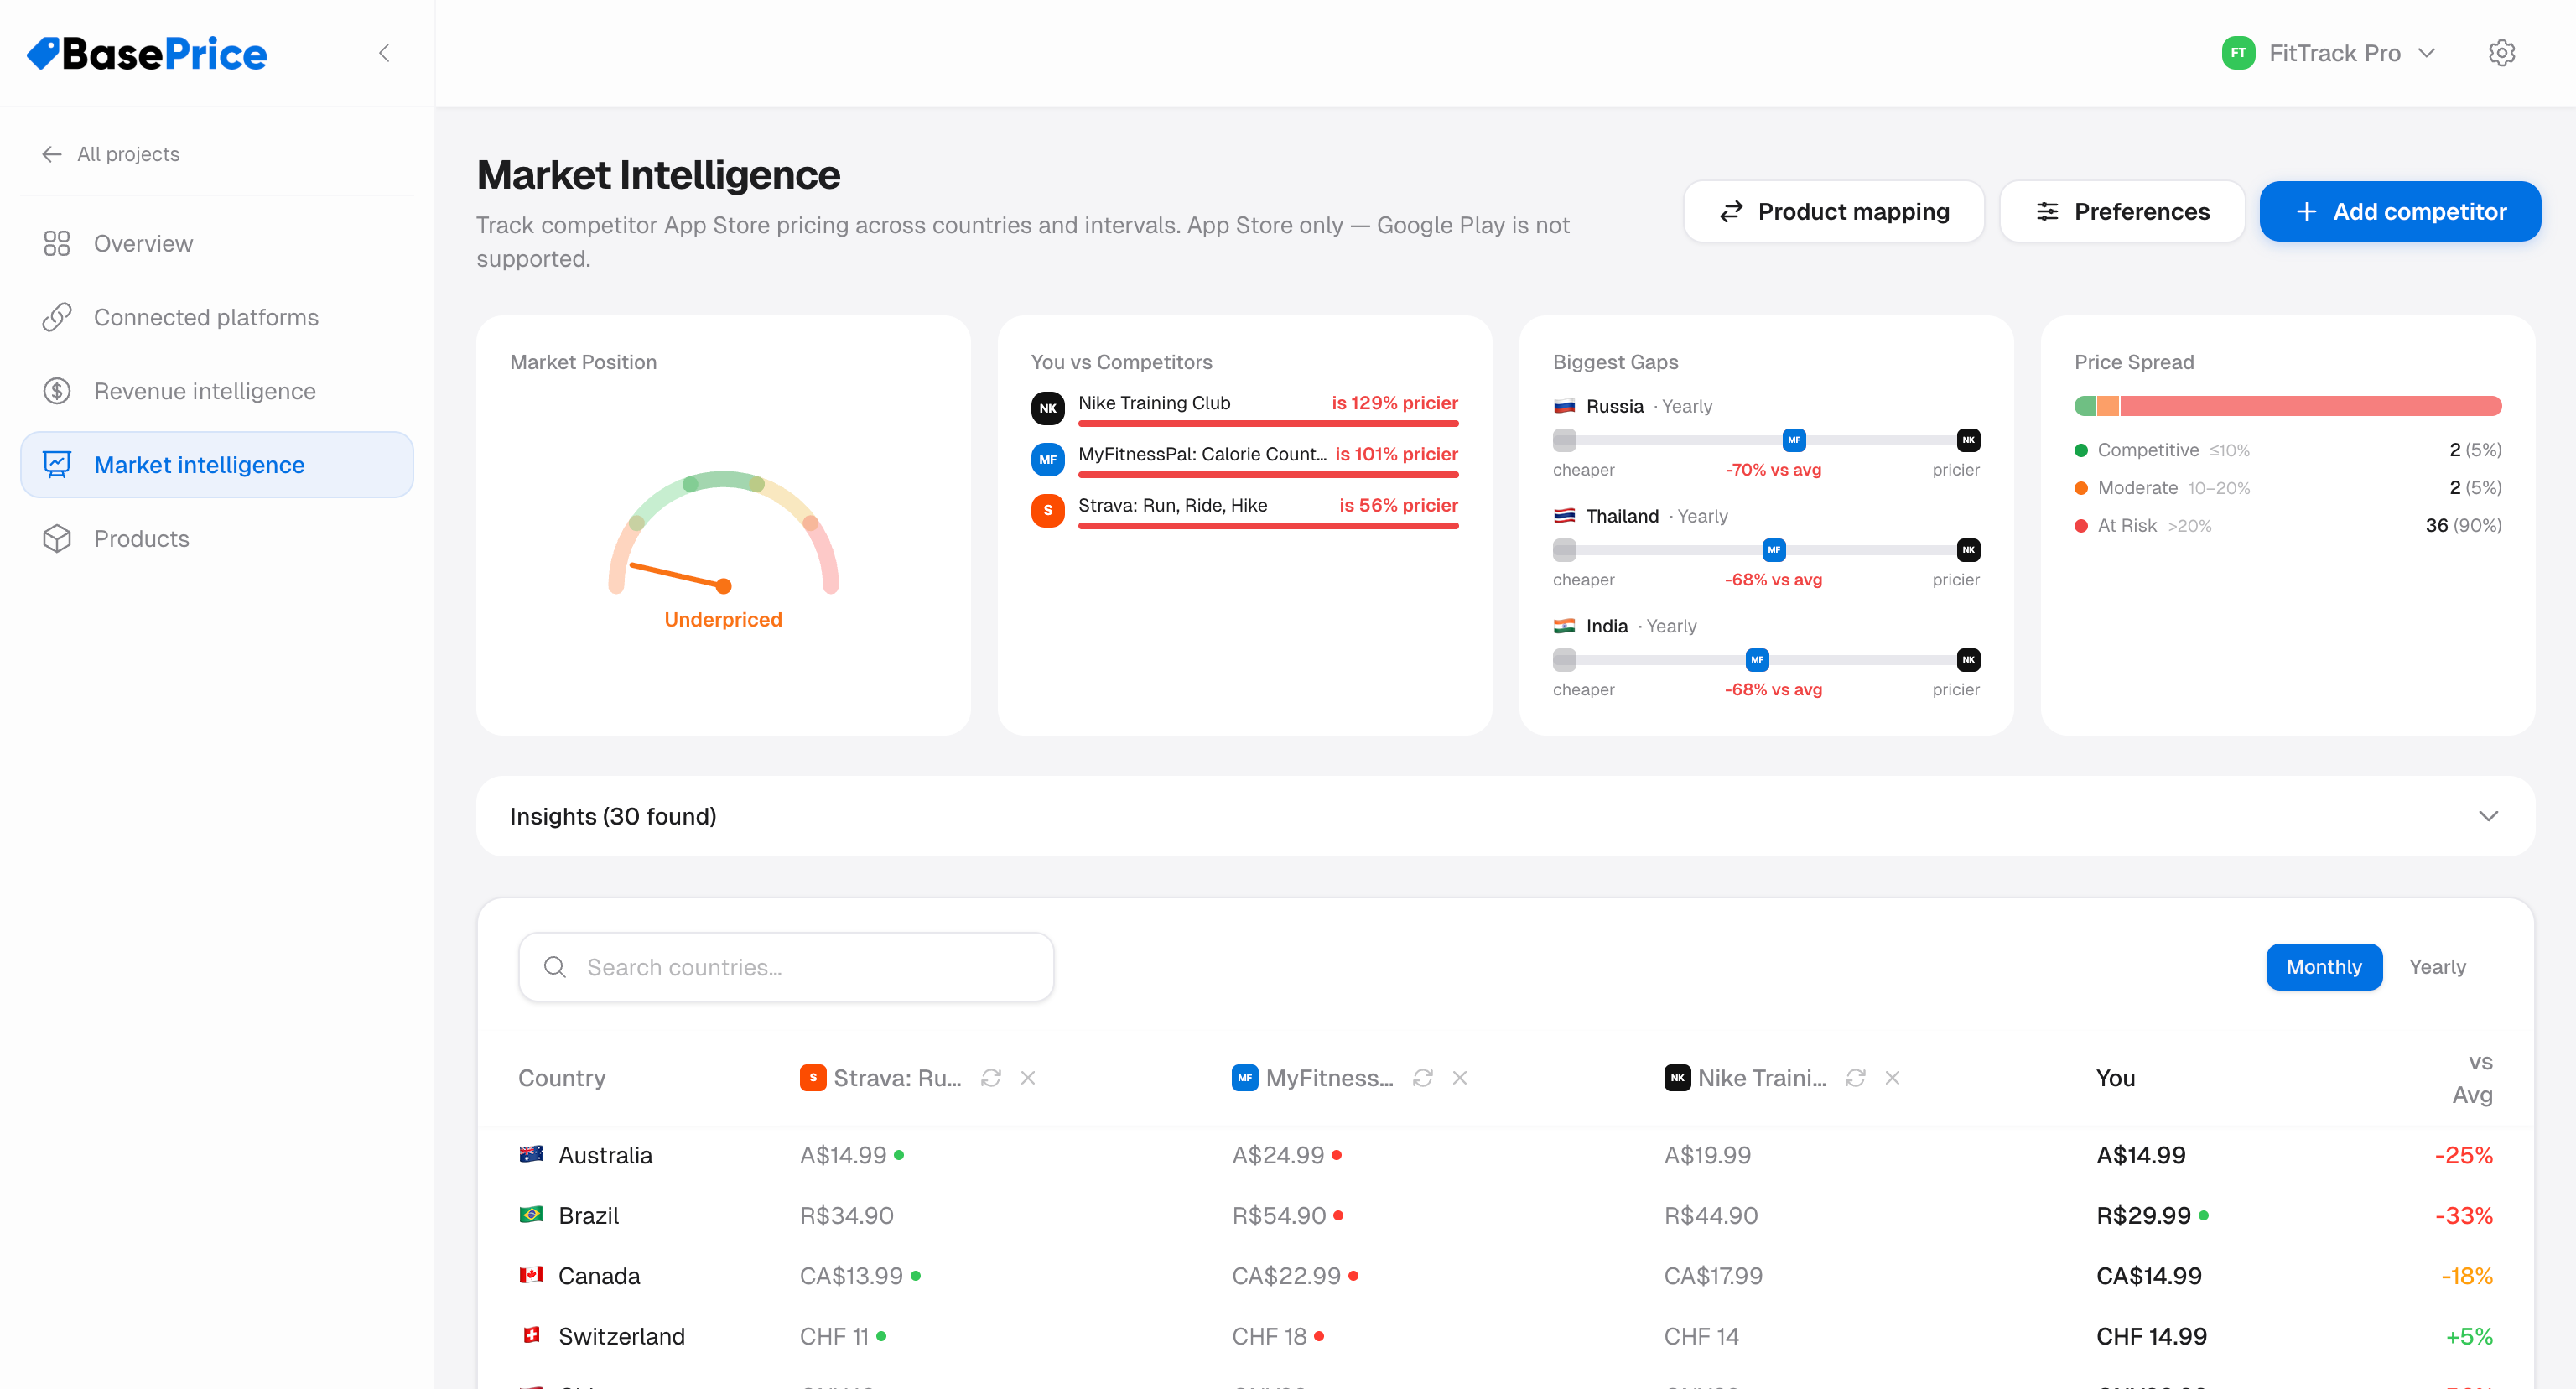Click the Nike Training Club NK badge
This screenshot has height=1389, width=2576.
[x=1048, y=408]
